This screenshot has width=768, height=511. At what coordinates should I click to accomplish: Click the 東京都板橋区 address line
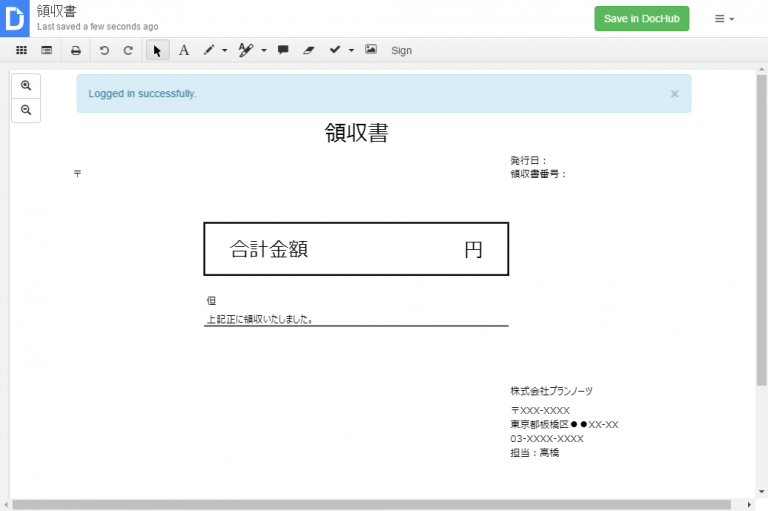tap(564, 424)
